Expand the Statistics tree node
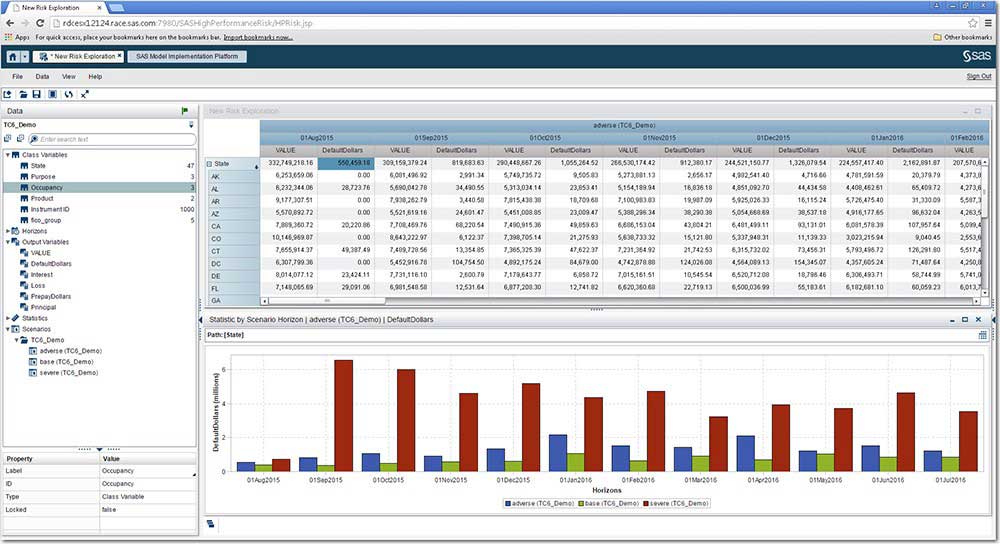The image size is (1000, 544). [x=8, y=318]
